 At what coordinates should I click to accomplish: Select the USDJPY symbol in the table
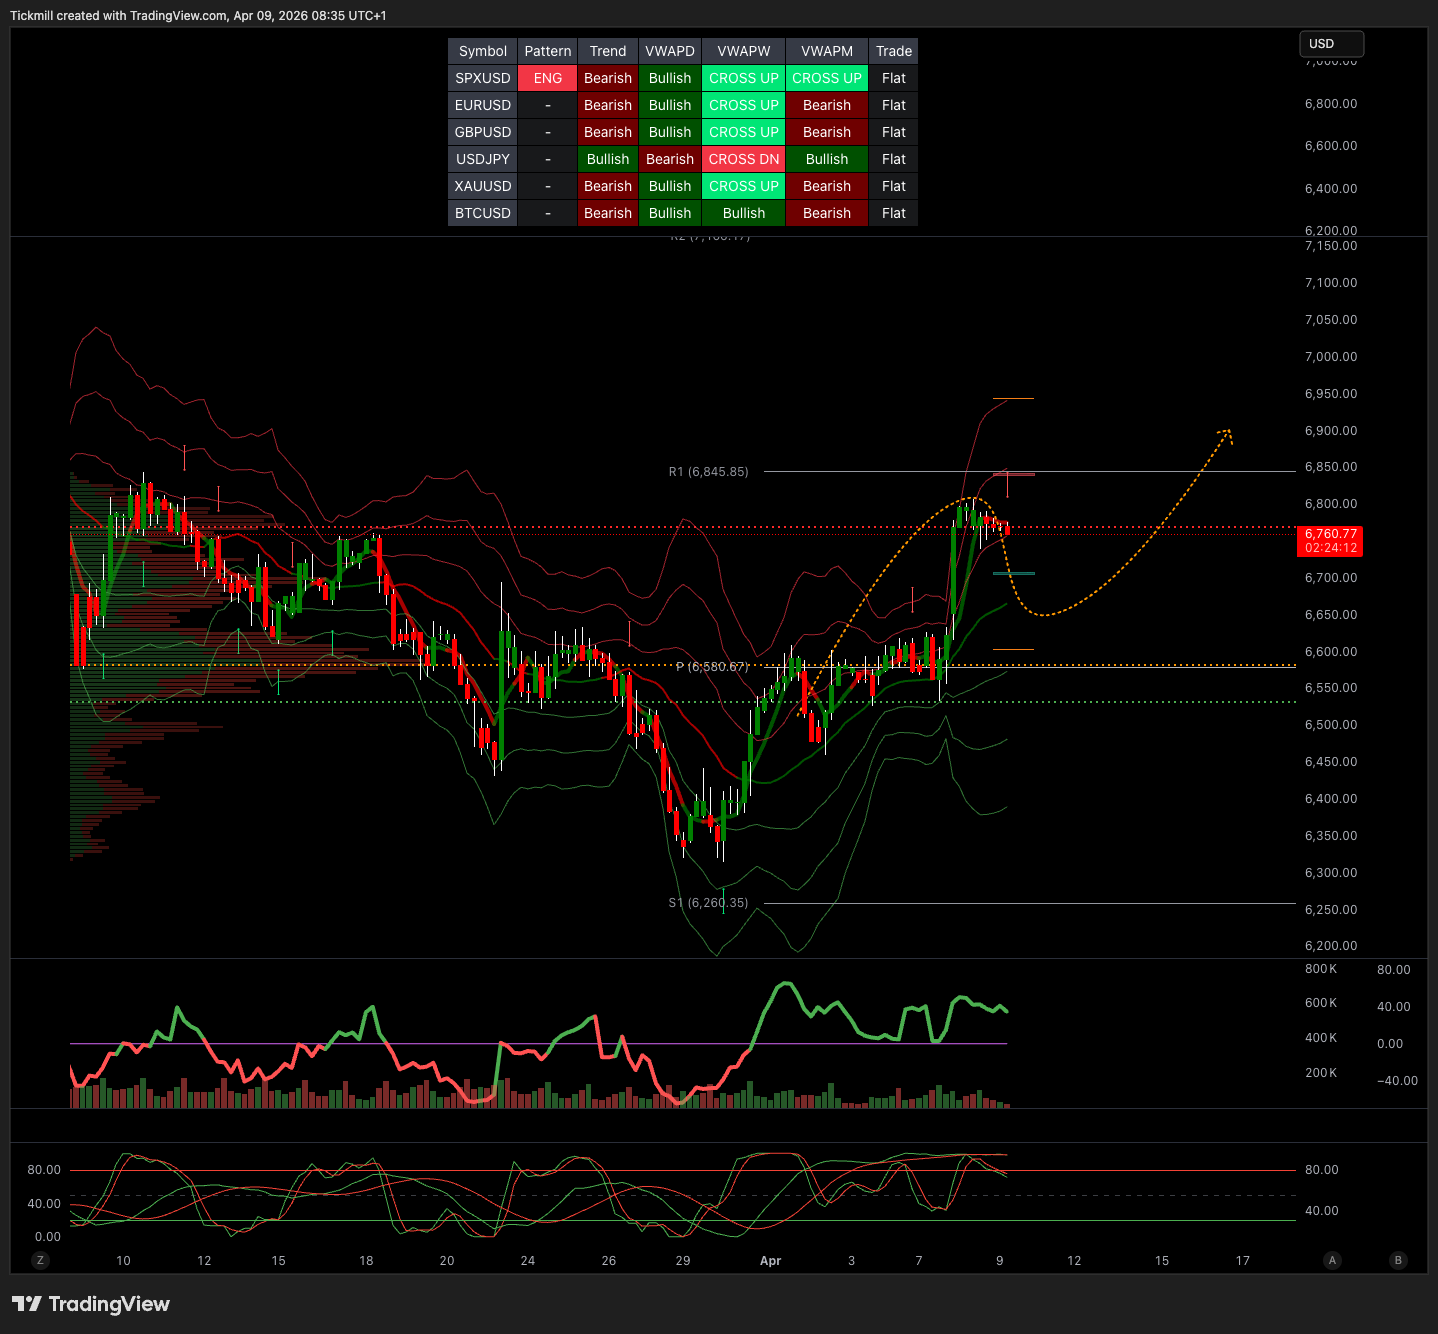click(x=482, y=159)
